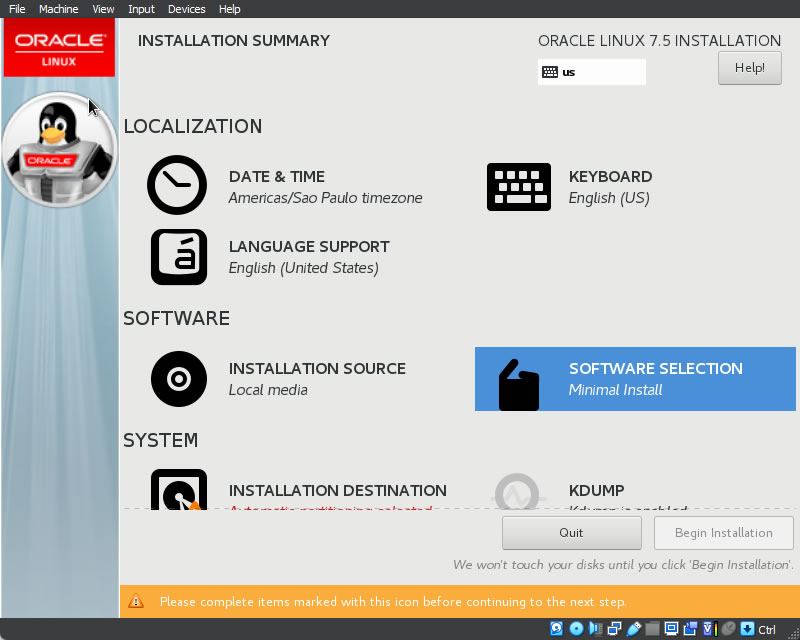Open the INSTALLATION SOURCE label

click(x=317, y=368)
